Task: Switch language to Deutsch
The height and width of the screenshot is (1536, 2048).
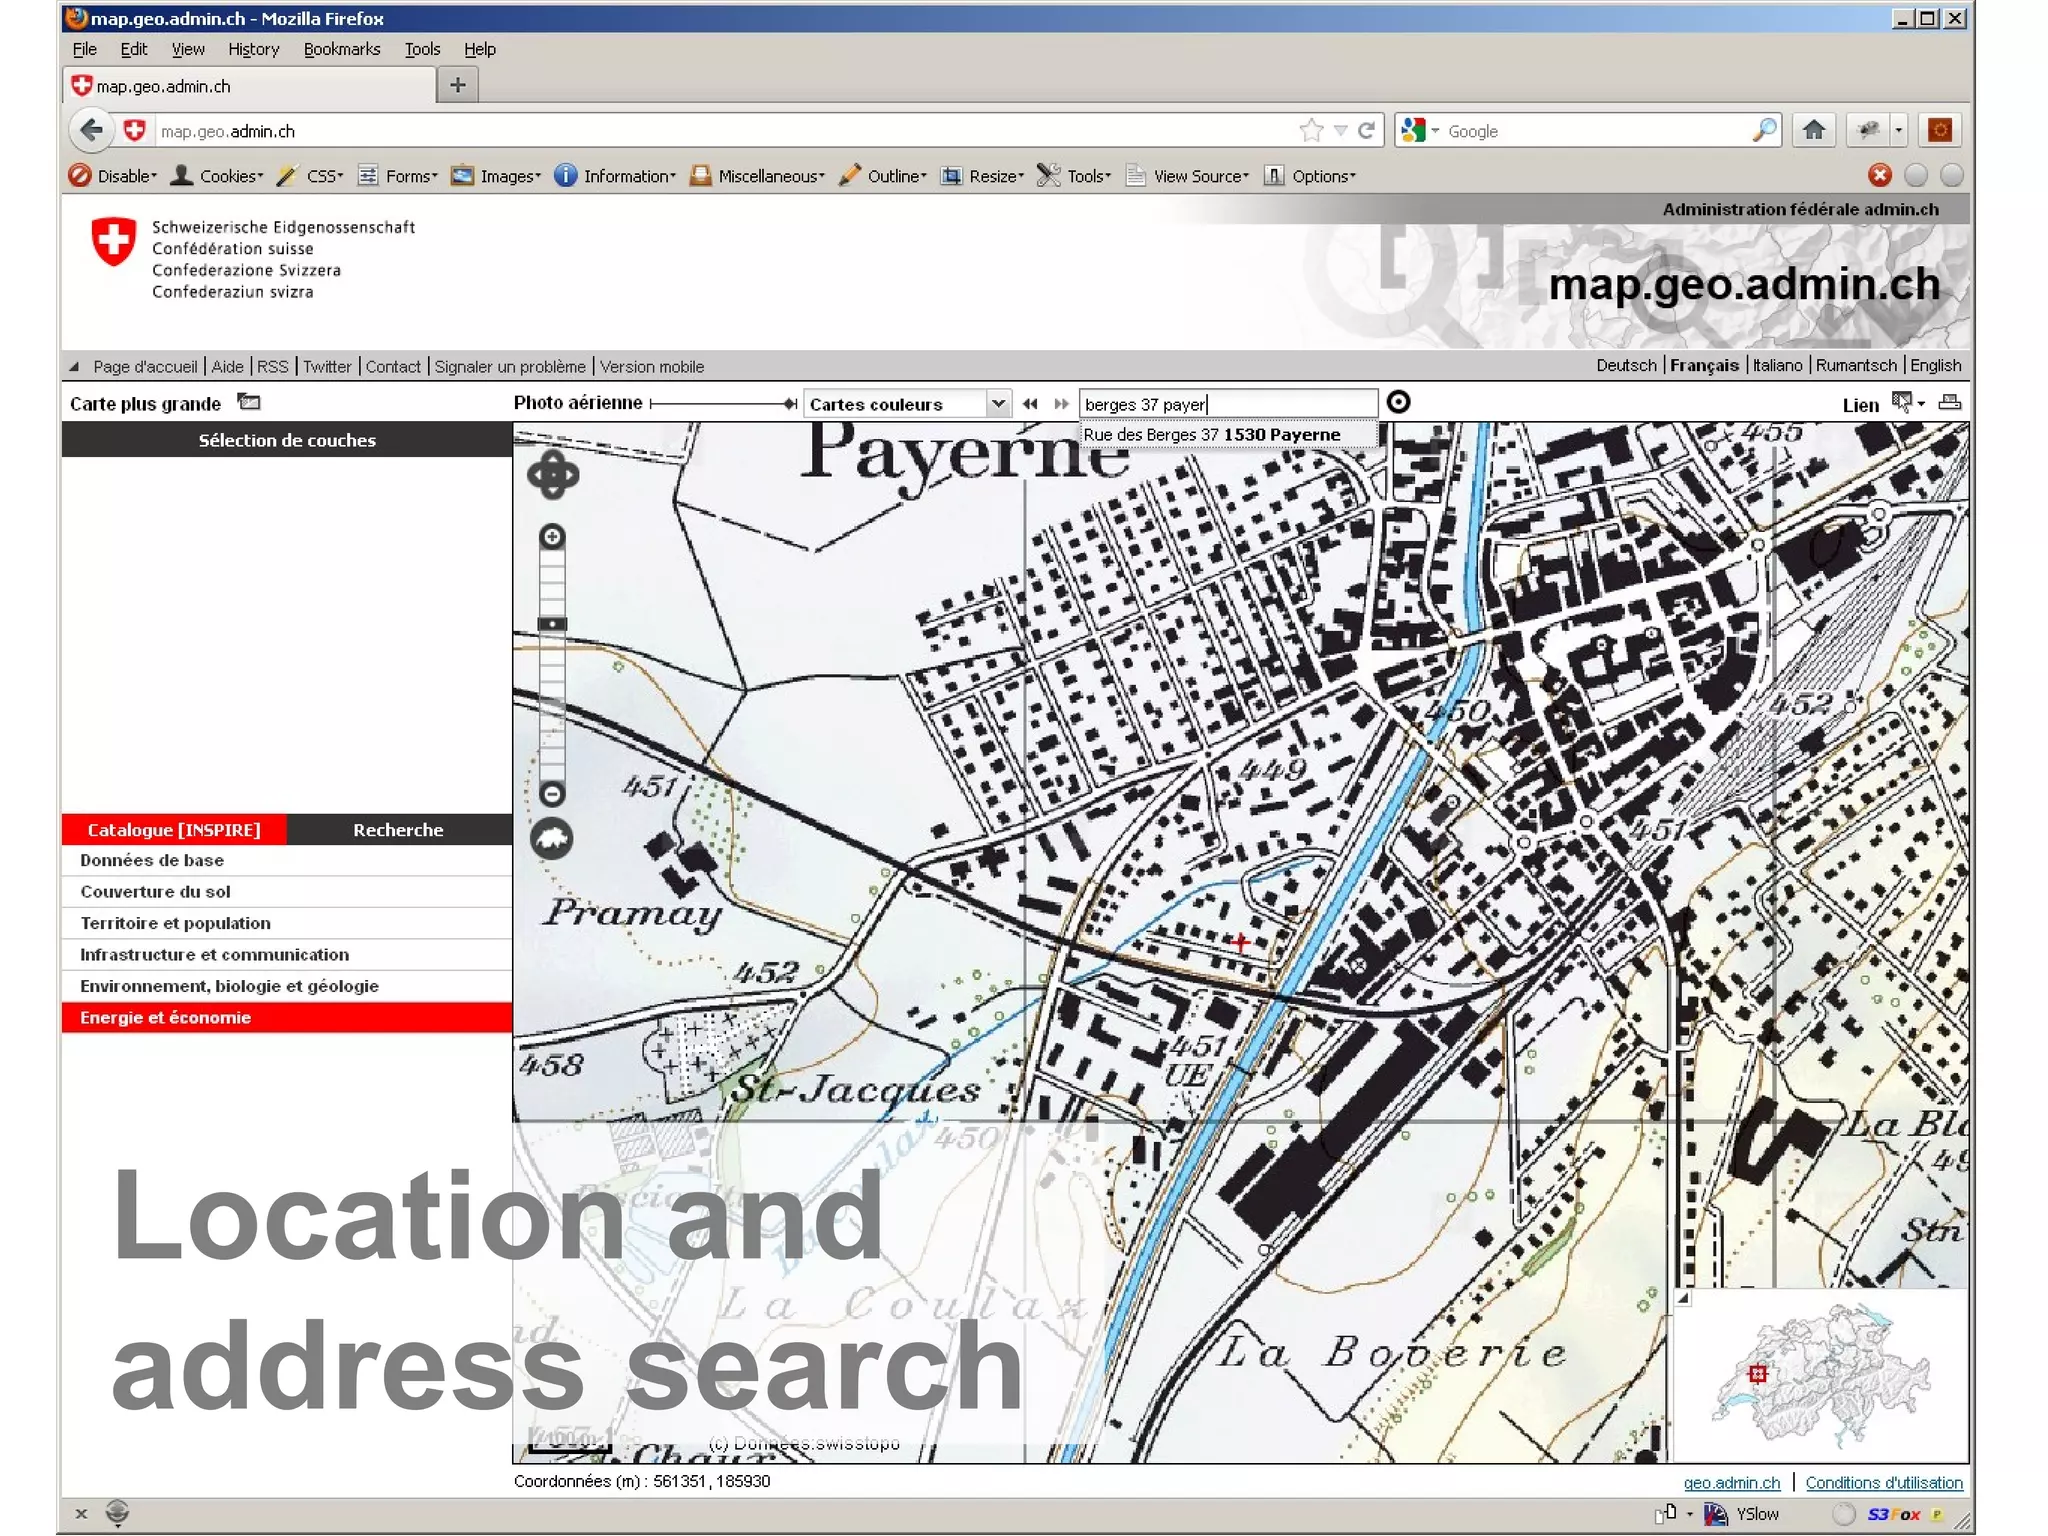Action: click(x=1626, y=365)
